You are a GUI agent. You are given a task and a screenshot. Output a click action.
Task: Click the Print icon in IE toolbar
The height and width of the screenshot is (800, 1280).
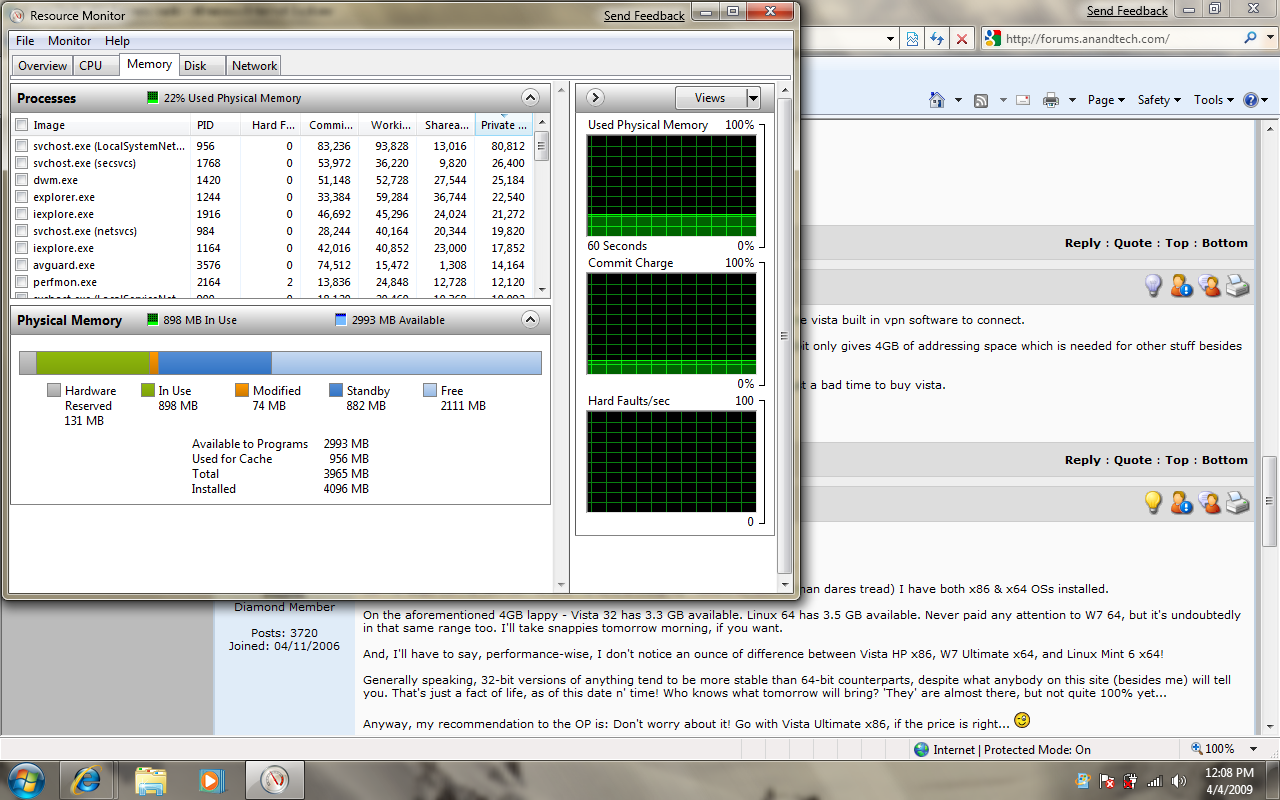[x=1050, y=100]
